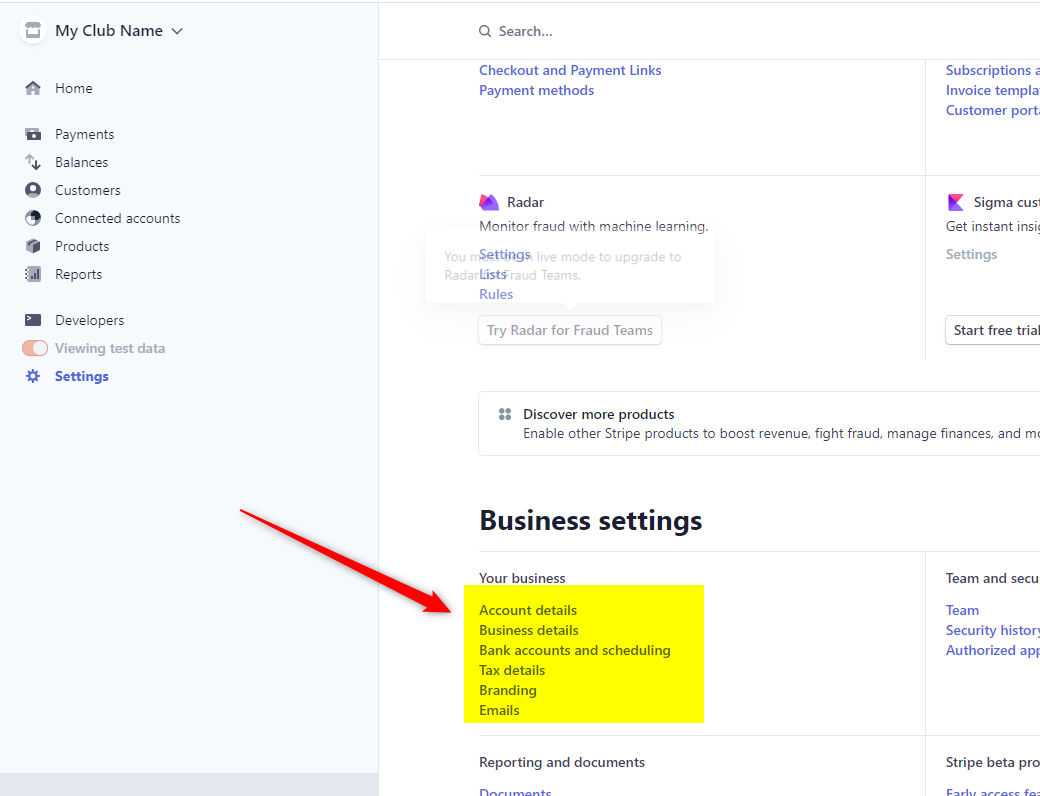Viewport: 1040px width, 796px height.
Task: Open the Radar Lists link
Action: 493,274
